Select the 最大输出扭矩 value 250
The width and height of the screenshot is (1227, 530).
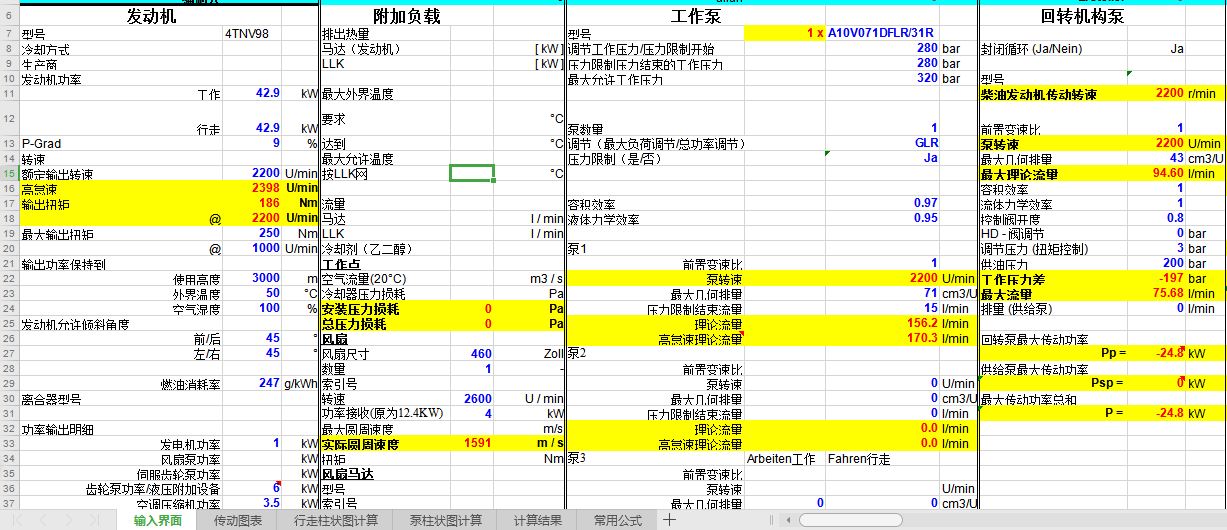tap(252, 233)
